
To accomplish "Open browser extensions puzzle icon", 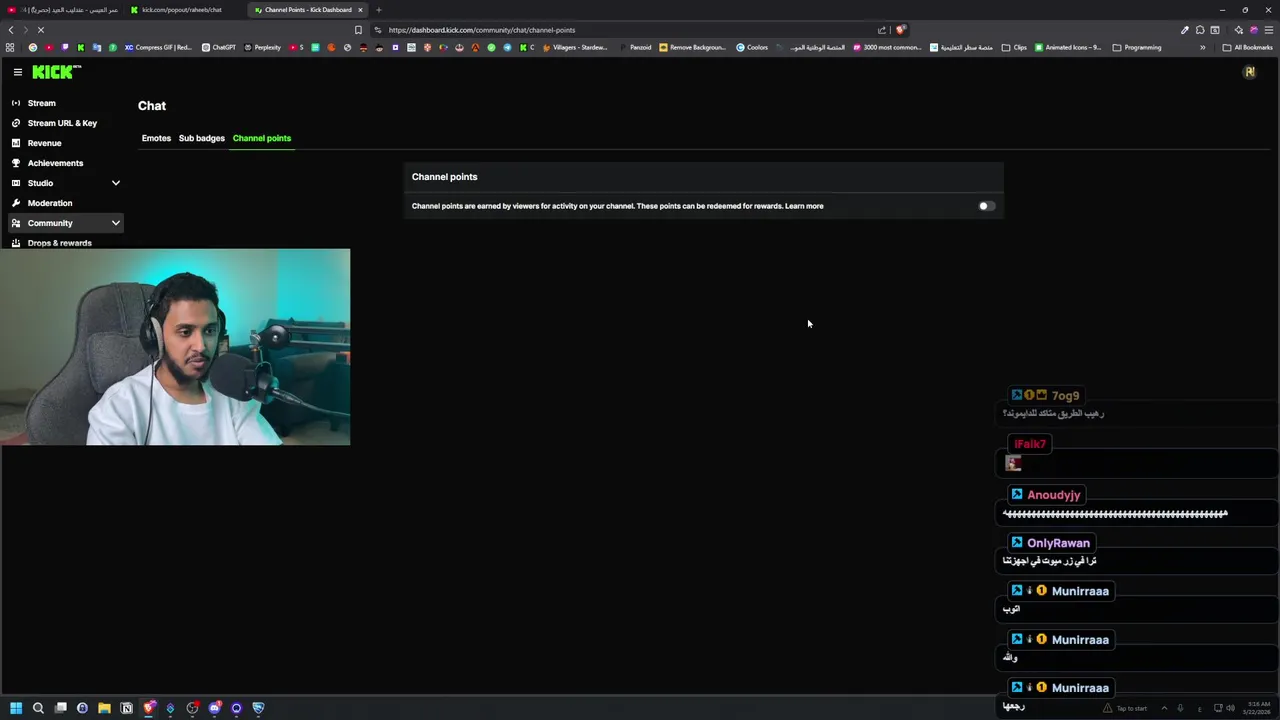I will (1200, 30).
